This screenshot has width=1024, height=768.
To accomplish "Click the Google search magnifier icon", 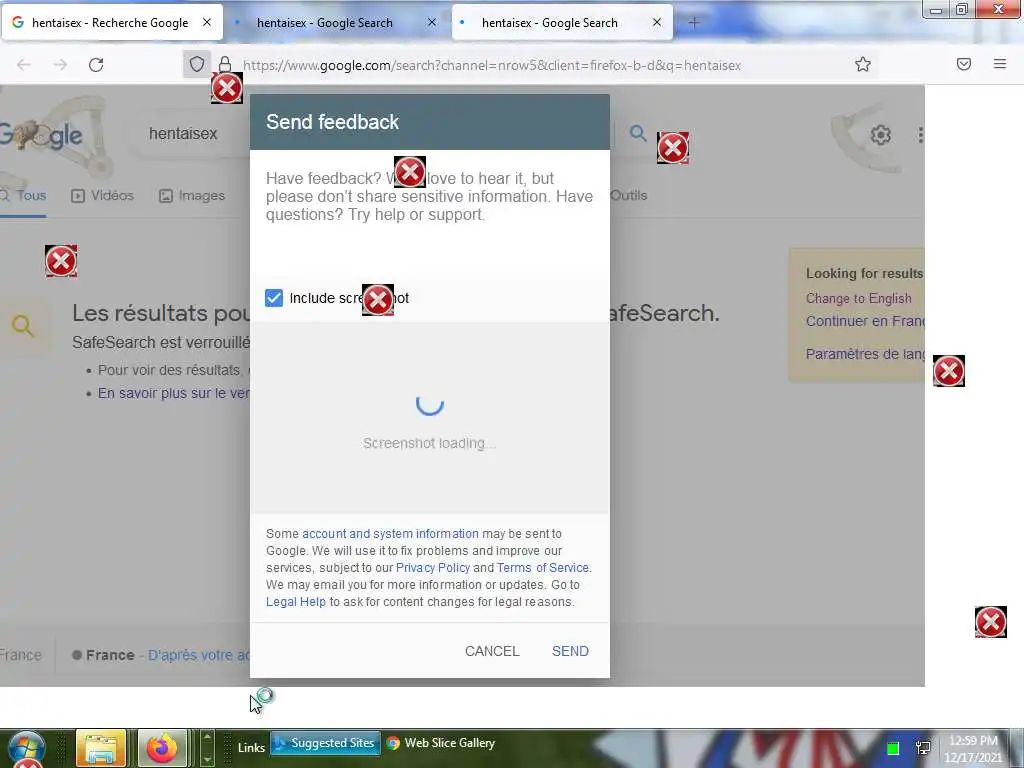I will coord(638,134).
